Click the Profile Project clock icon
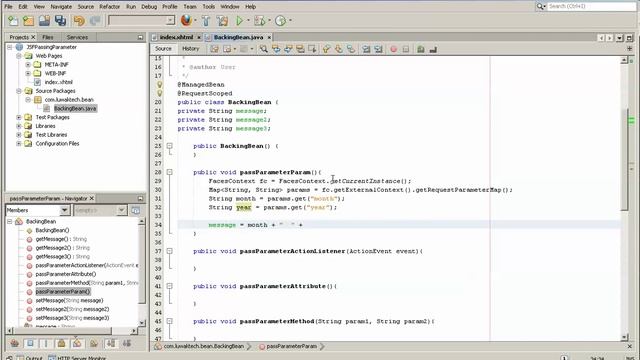640x360 pixels. (x=280, y=20)
